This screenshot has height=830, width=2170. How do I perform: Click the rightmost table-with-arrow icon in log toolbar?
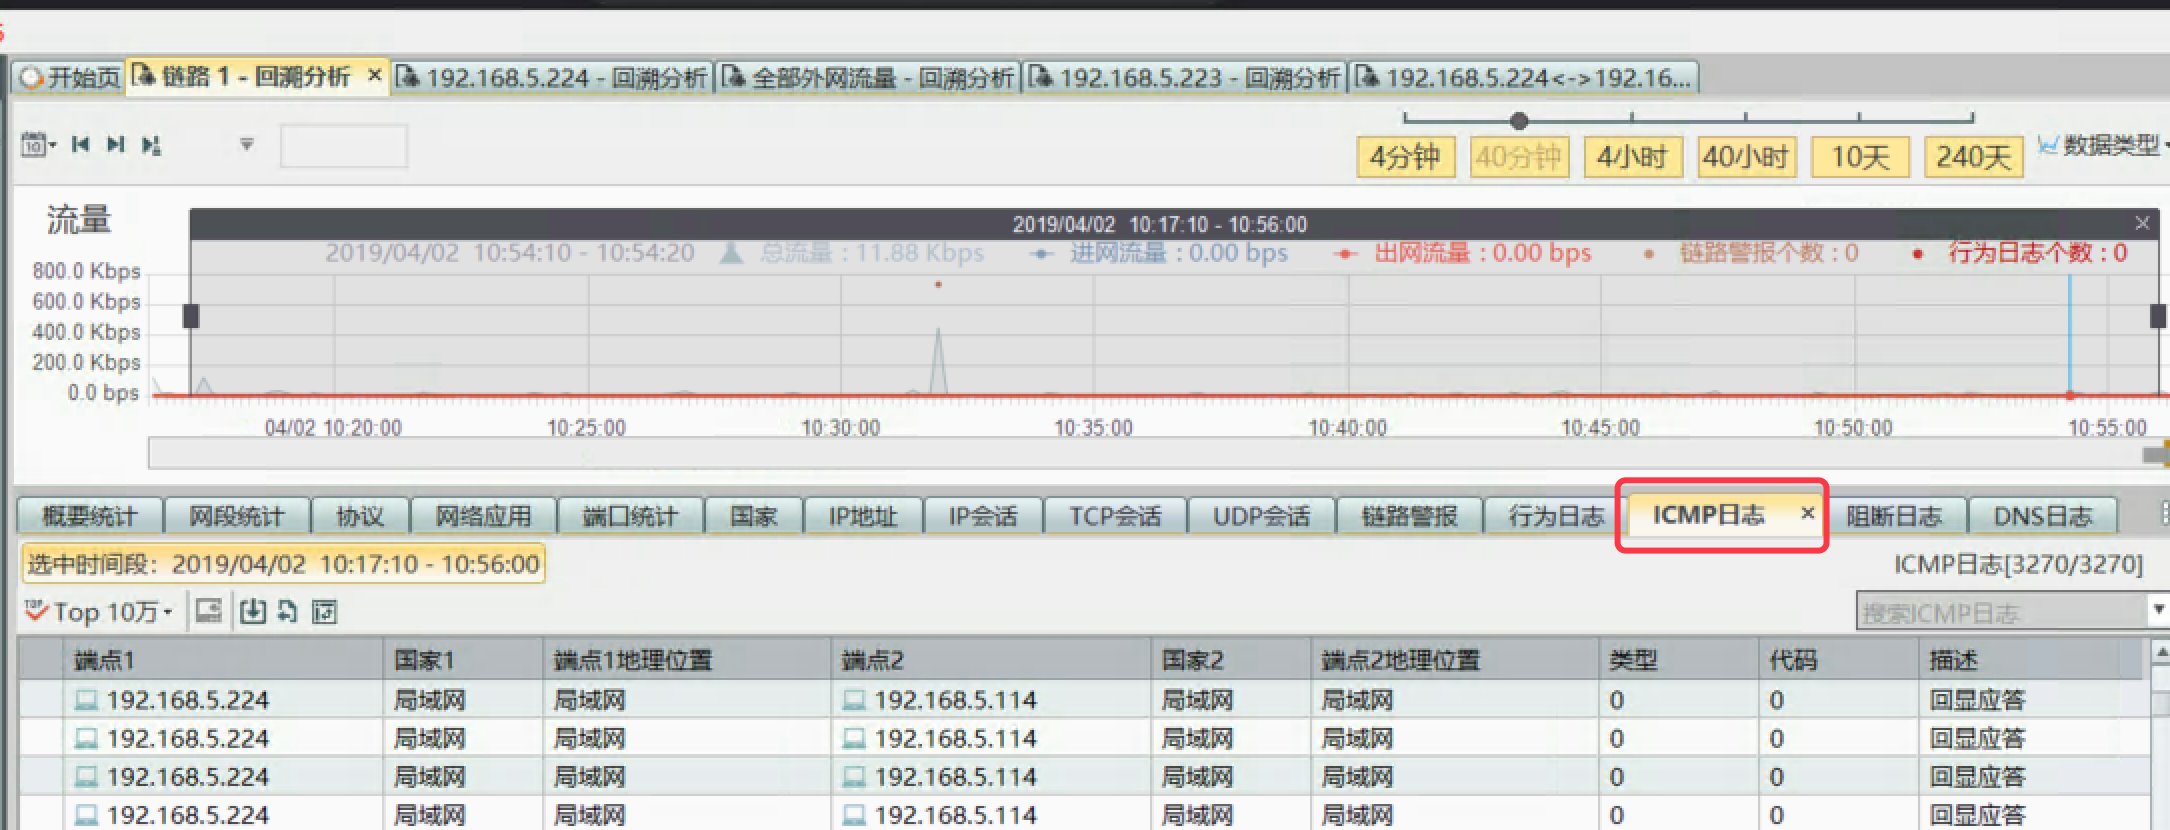[x=325, y=611]
